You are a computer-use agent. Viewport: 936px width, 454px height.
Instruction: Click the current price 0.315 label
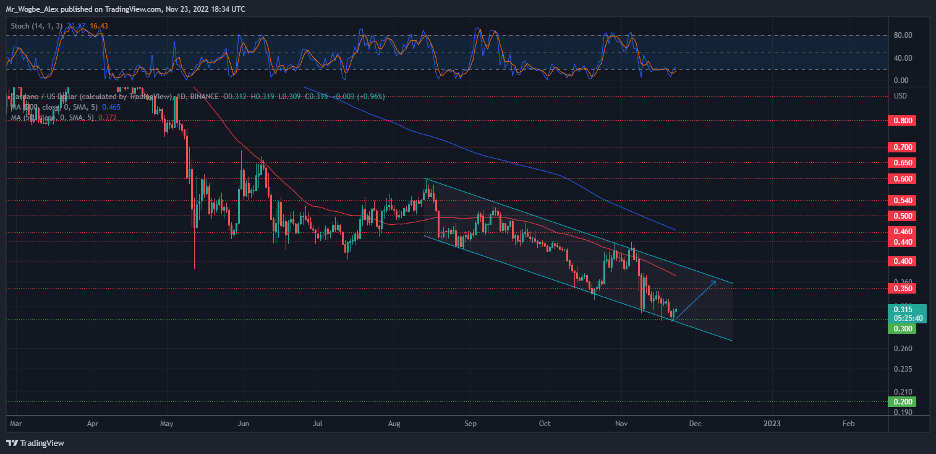pos(903,310)
